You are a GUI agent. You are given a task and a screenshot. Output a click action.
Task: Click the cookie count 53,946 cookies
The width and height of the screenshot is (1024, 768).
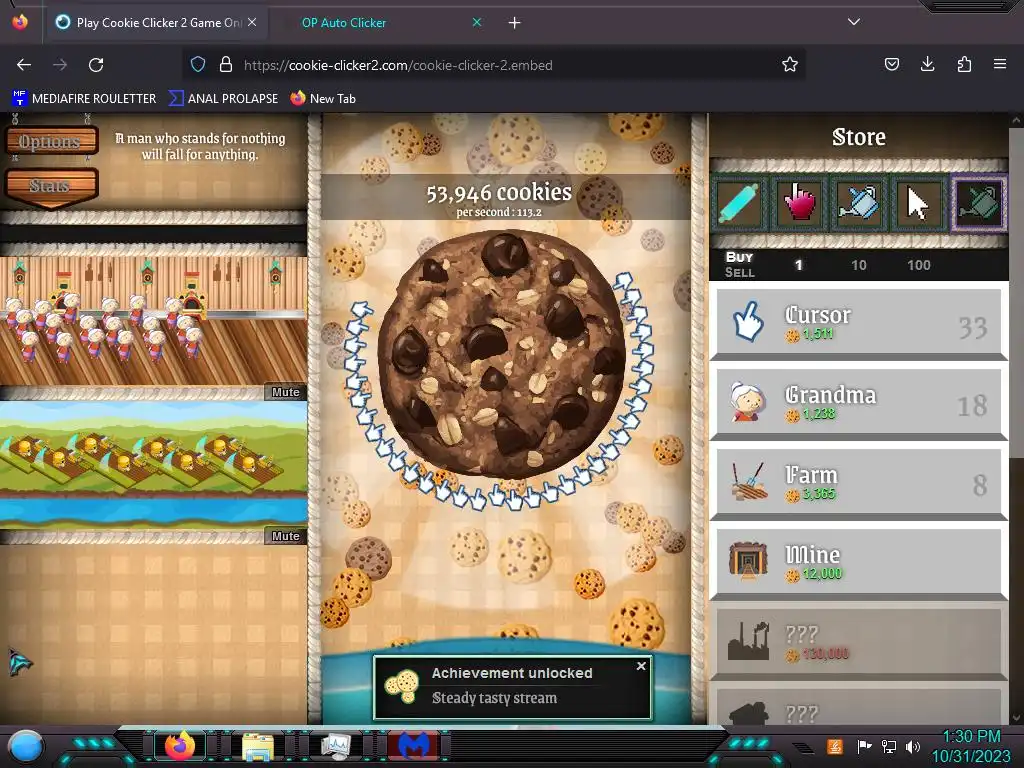tap(499, 192)
